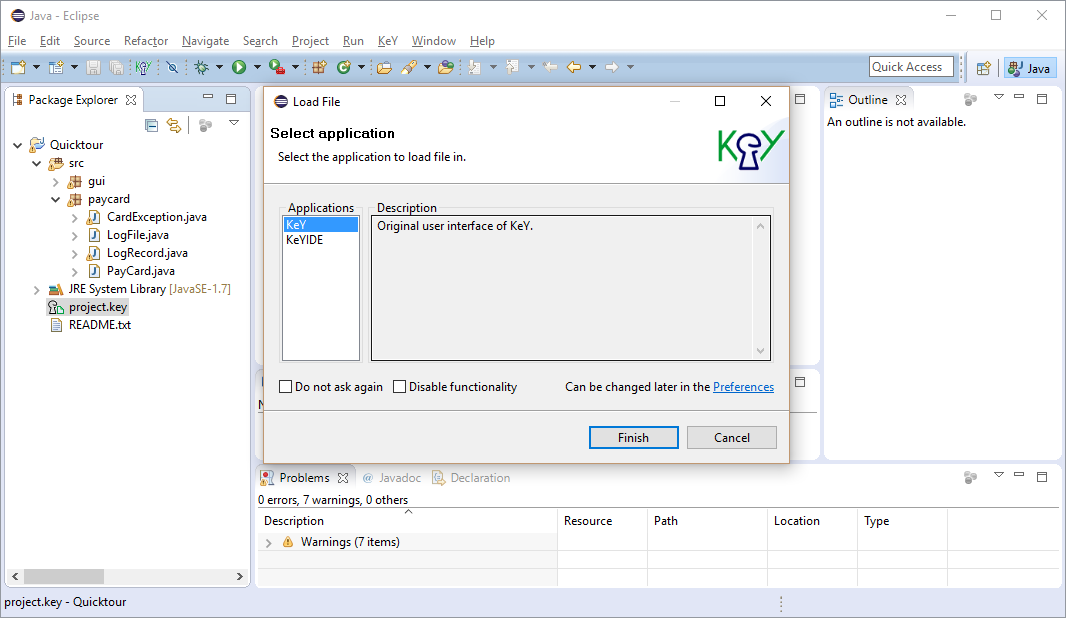Expand the gui package node
The height and width of the screenshot is (618, 1066).
click(56, 182)
